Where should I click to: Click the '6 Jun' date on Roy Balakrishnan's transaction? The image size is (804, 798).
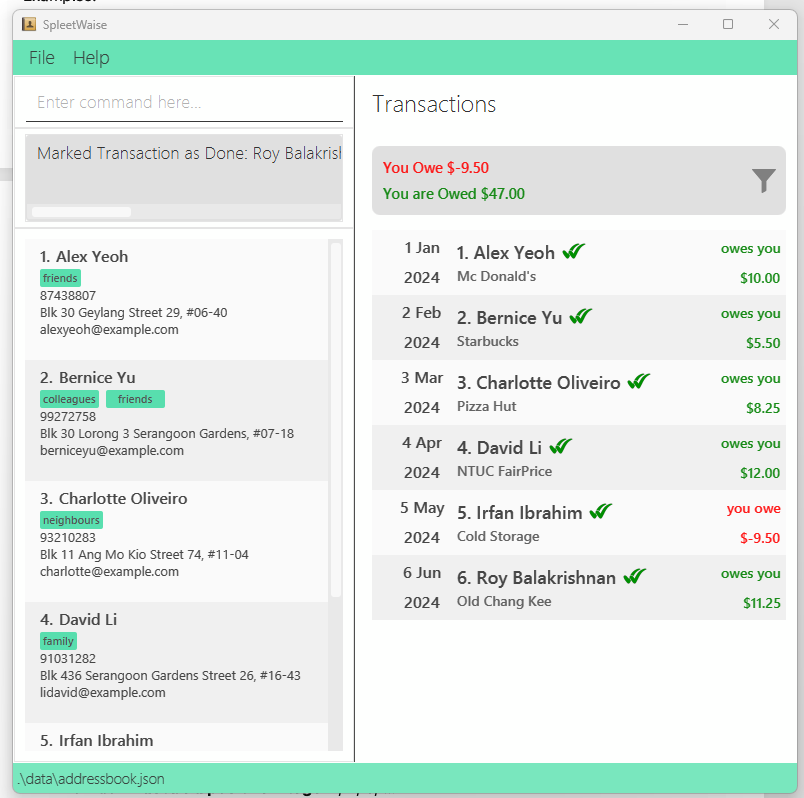(421, 573)
